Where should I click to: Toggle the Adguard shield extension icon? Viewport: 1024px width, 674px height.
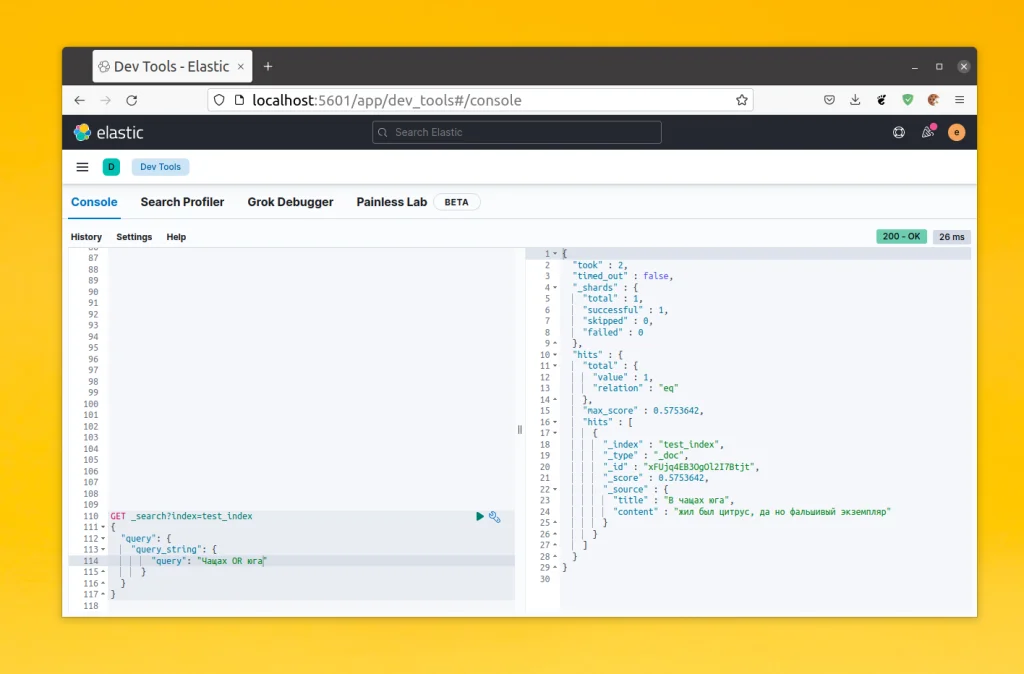(907, 100)
